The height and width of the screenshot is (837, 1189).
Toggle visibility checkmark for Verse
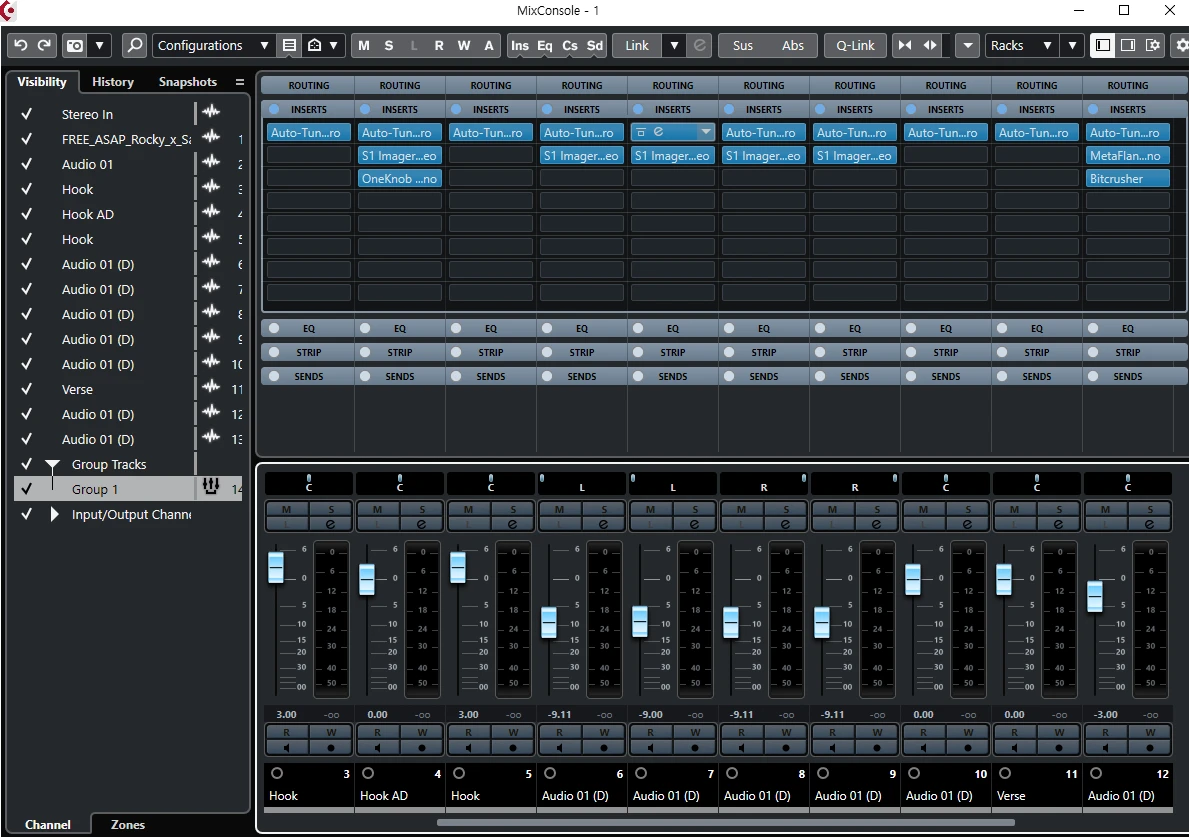pyautogui.click(x=27, y=389)
